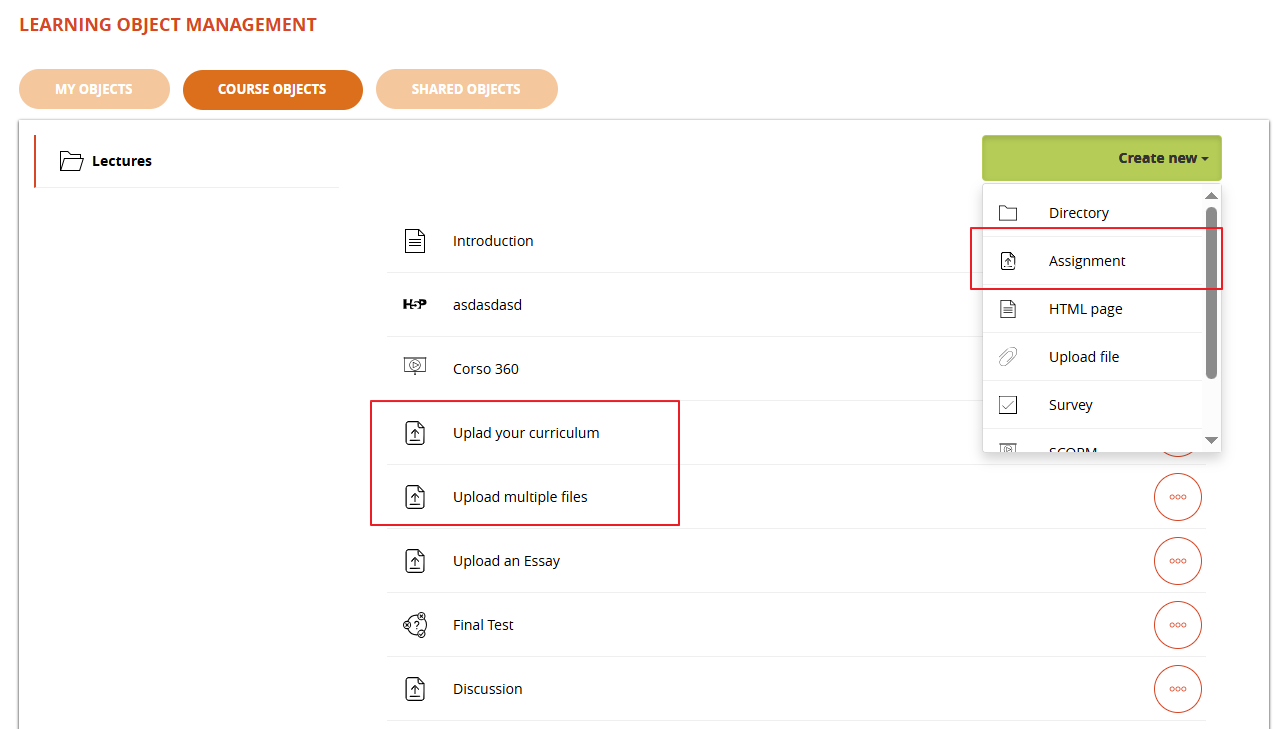This screenshot has height=729, width=1275.
Task: Click the paperclip icon for Upload file
Action: click(1008, 357)
